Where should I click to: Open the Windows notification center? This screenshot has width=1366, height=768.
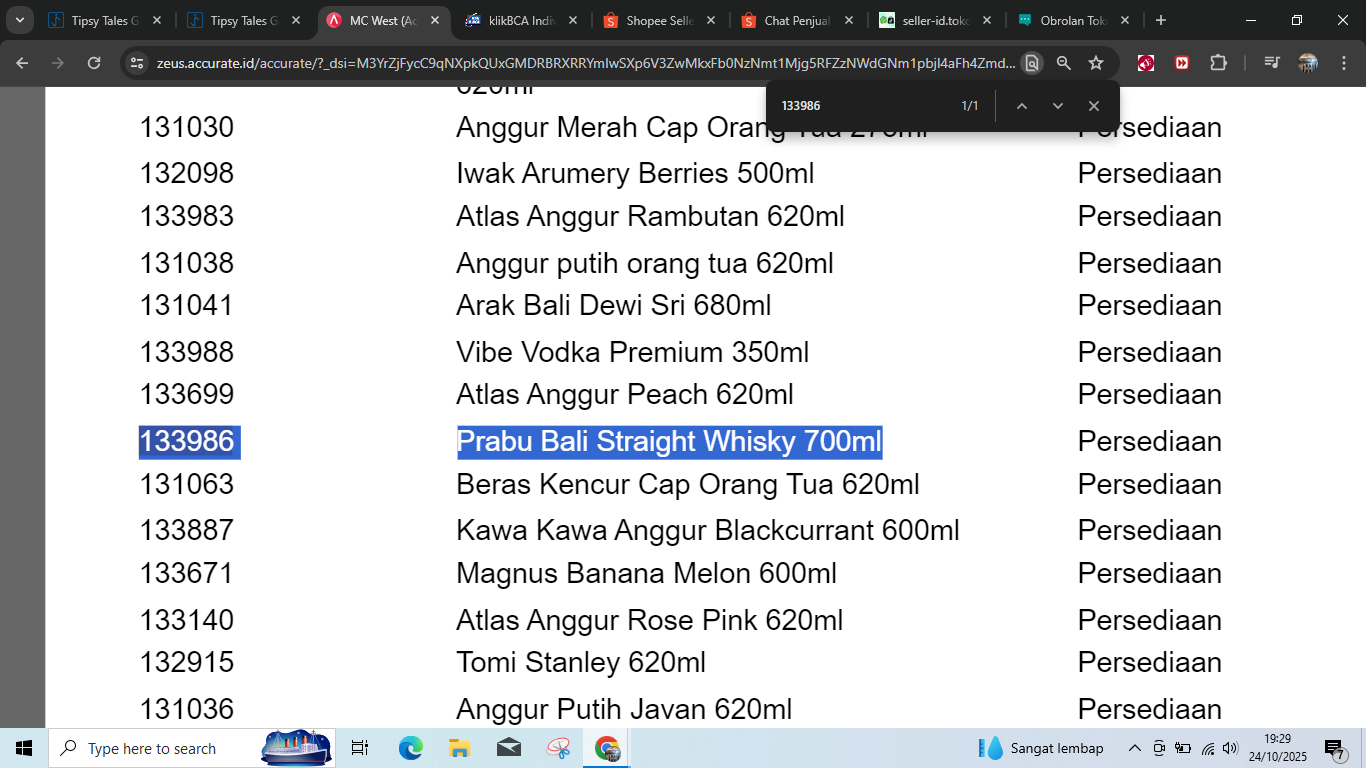coord(1335,748)
